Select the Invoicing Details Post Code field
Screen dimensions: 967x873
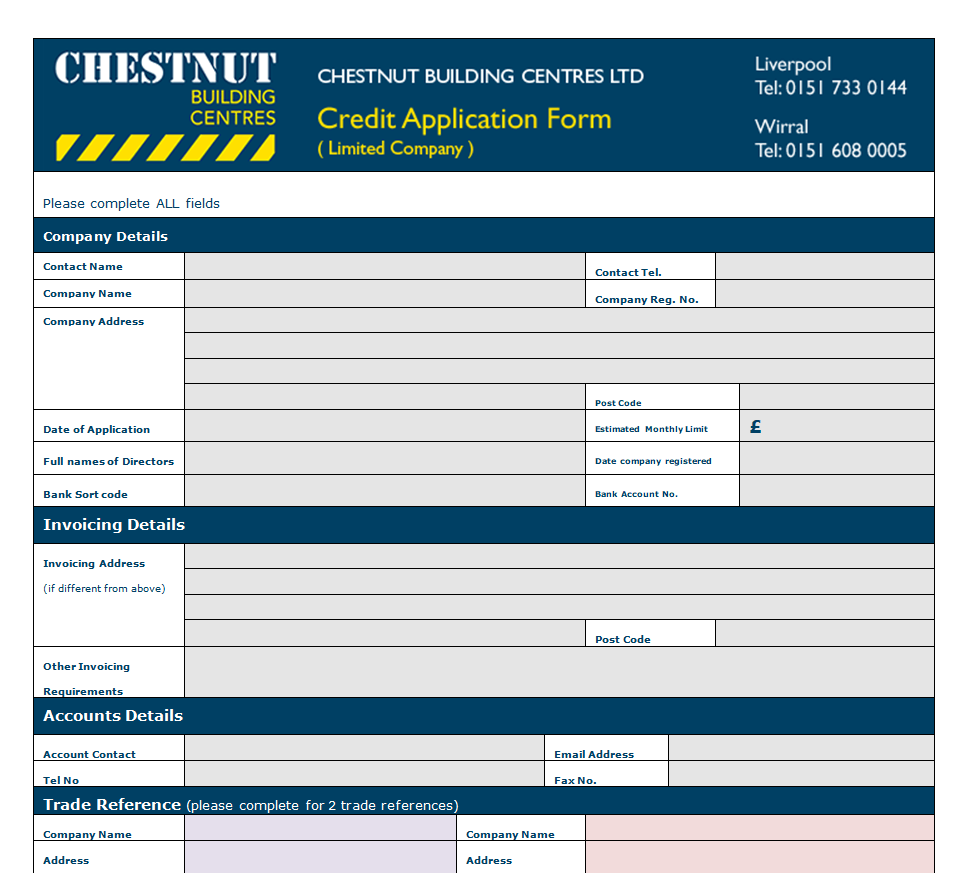(824, 633)
